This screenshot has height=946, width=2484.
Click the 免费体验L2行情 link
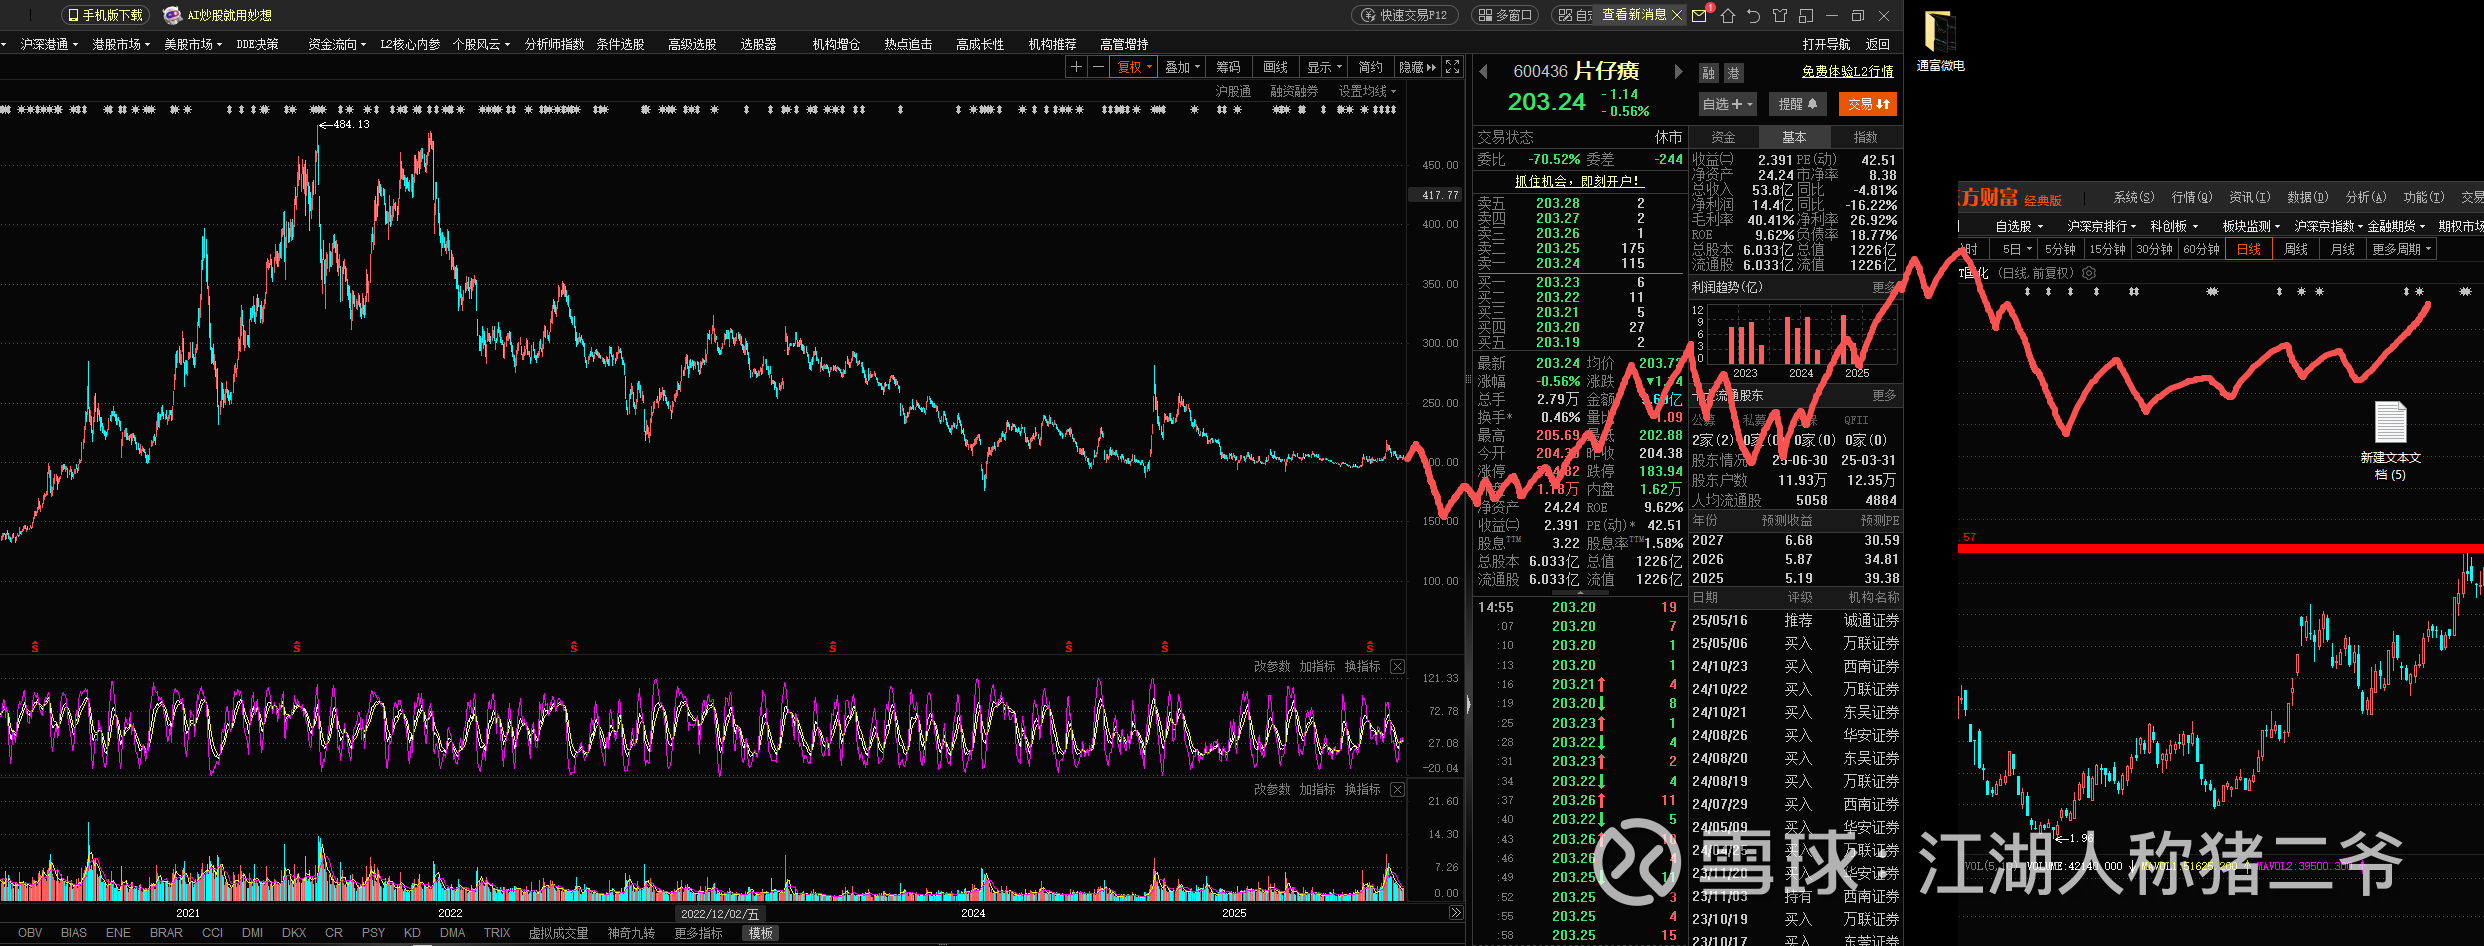[x=1848, y=72]
